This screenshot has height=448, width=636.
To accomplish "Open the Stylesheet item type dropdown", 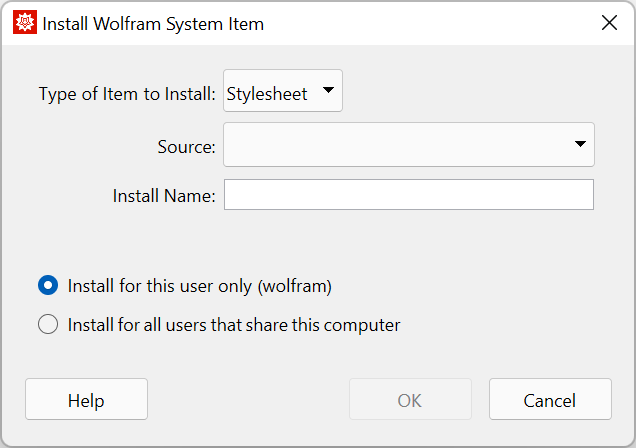I will (283, 94).
